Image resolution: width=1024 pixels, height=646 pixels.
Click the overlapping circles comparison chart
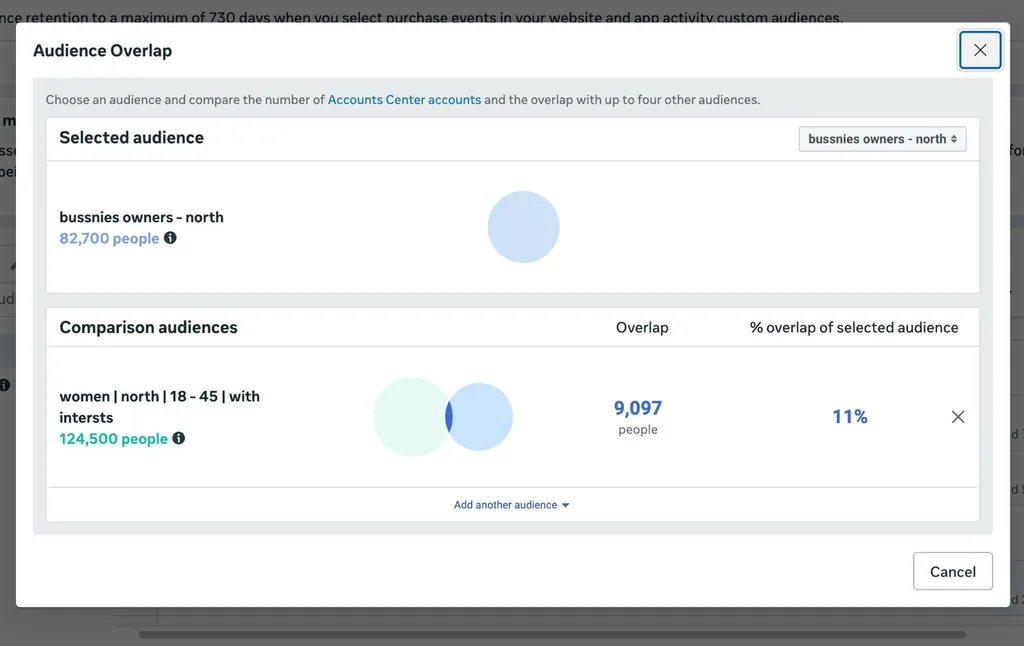(x=443, y=417)
